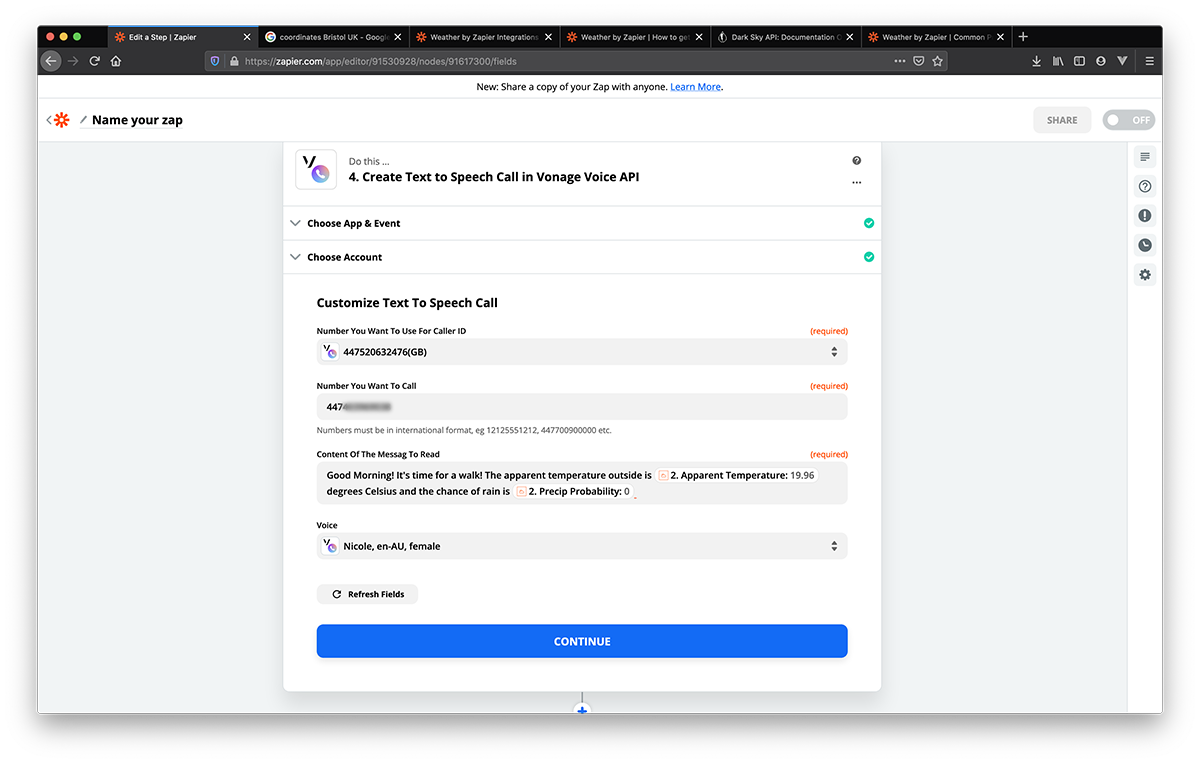Screen dimensions: 1200x763
Task: Open the Firefox account icon
Action: click(1101, 61)
